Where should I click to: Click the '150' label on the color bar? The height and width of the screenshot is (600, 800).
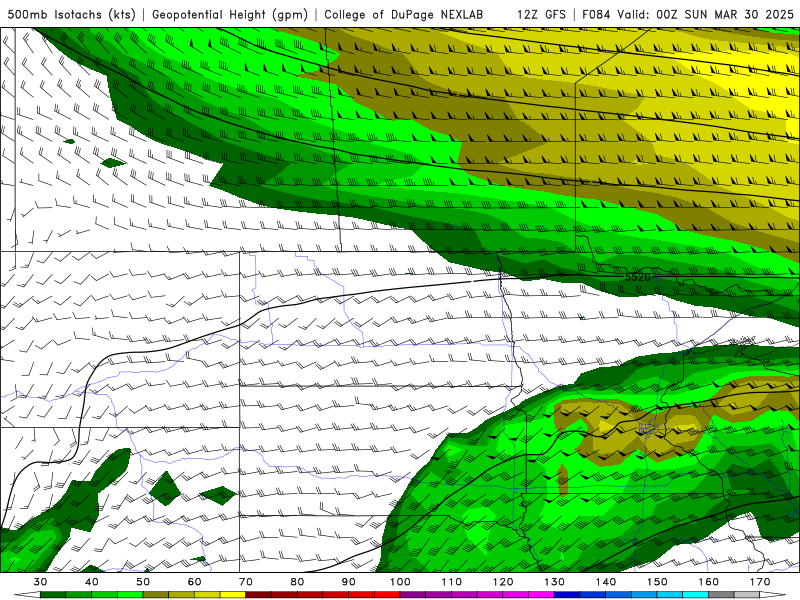658,582
